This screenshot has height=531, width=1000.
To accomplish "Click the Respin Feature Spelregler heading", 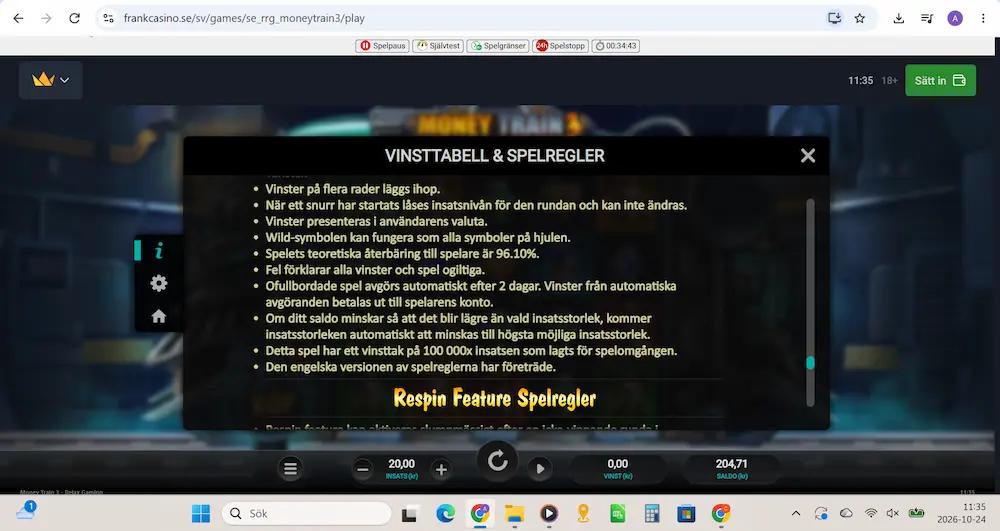I will (x=494, y=399).
